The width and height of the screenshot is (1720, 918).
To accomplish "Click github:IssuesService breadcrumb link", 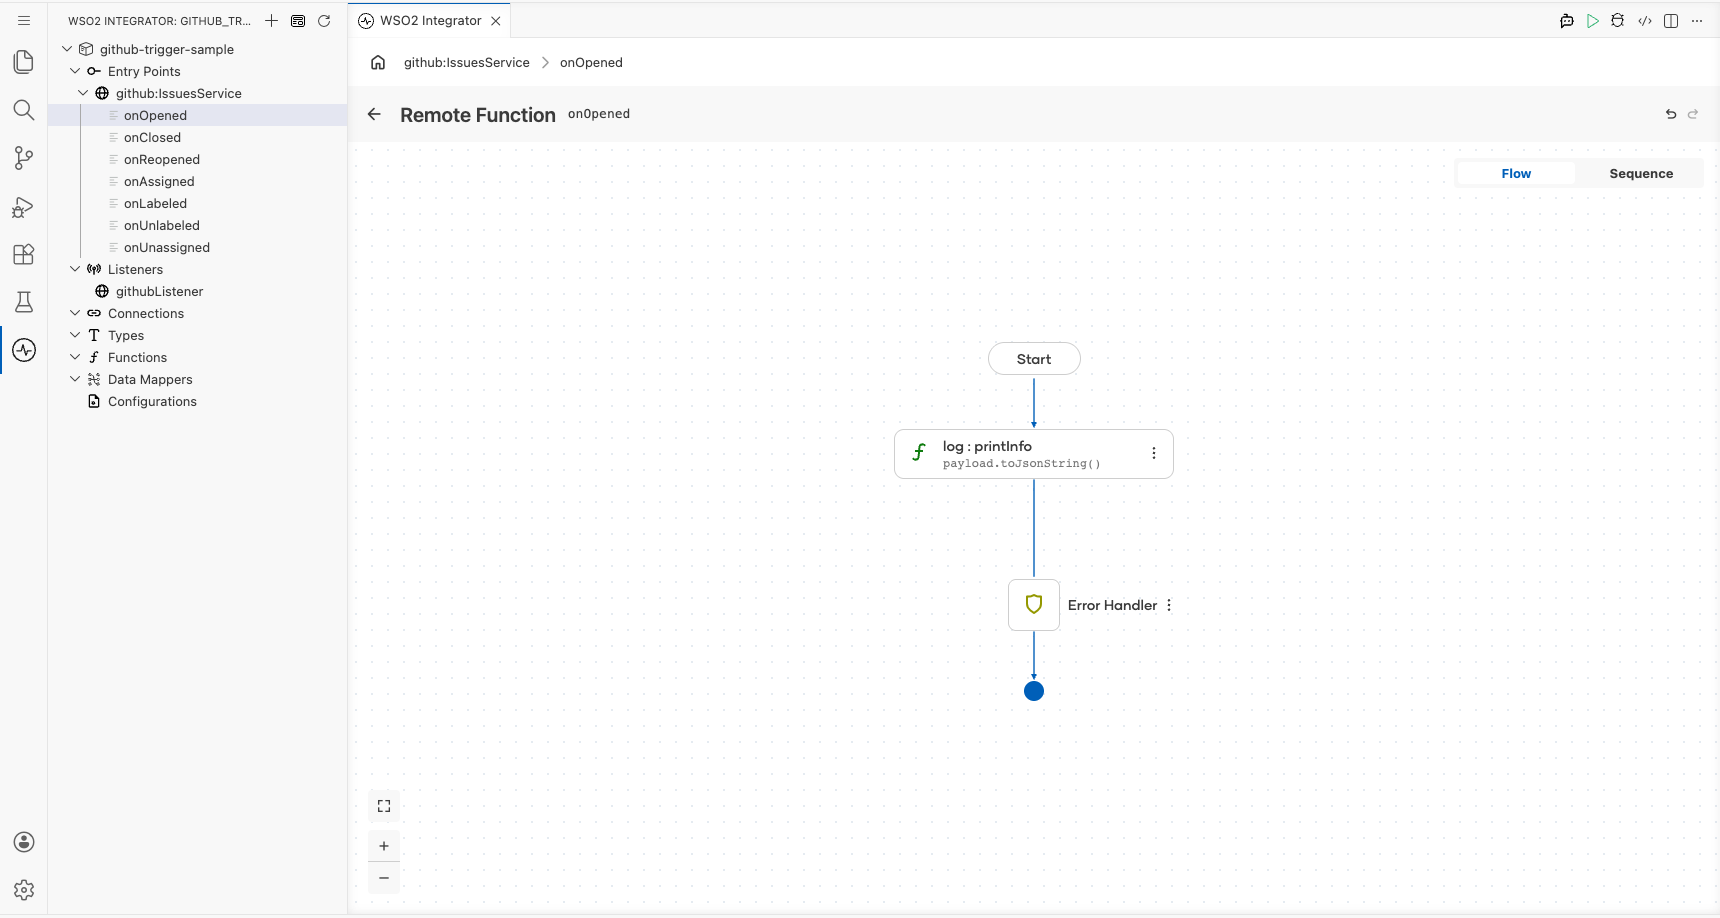I will coord(467,62).
